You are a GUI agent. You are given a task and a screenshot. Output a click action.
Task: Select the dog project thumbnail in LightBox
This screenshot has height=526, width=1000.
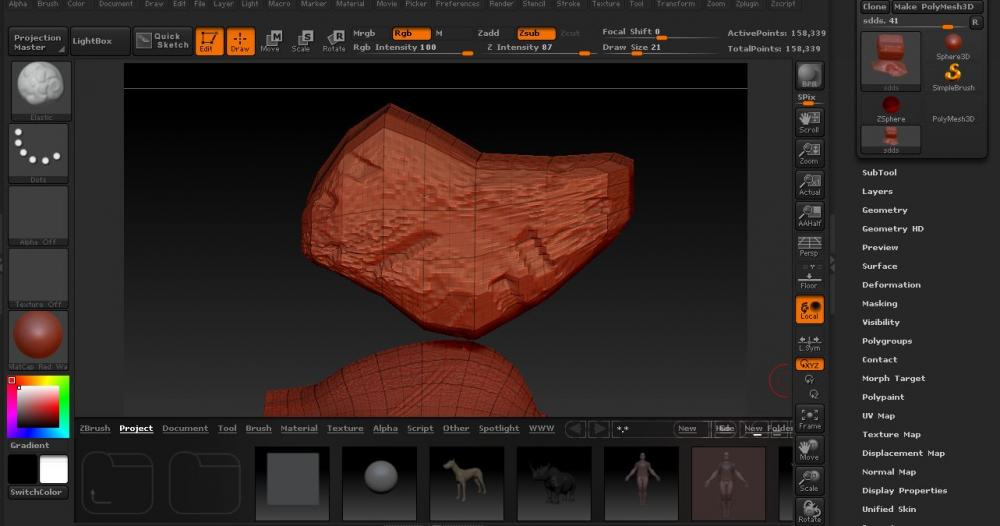[x=466, y=481]
